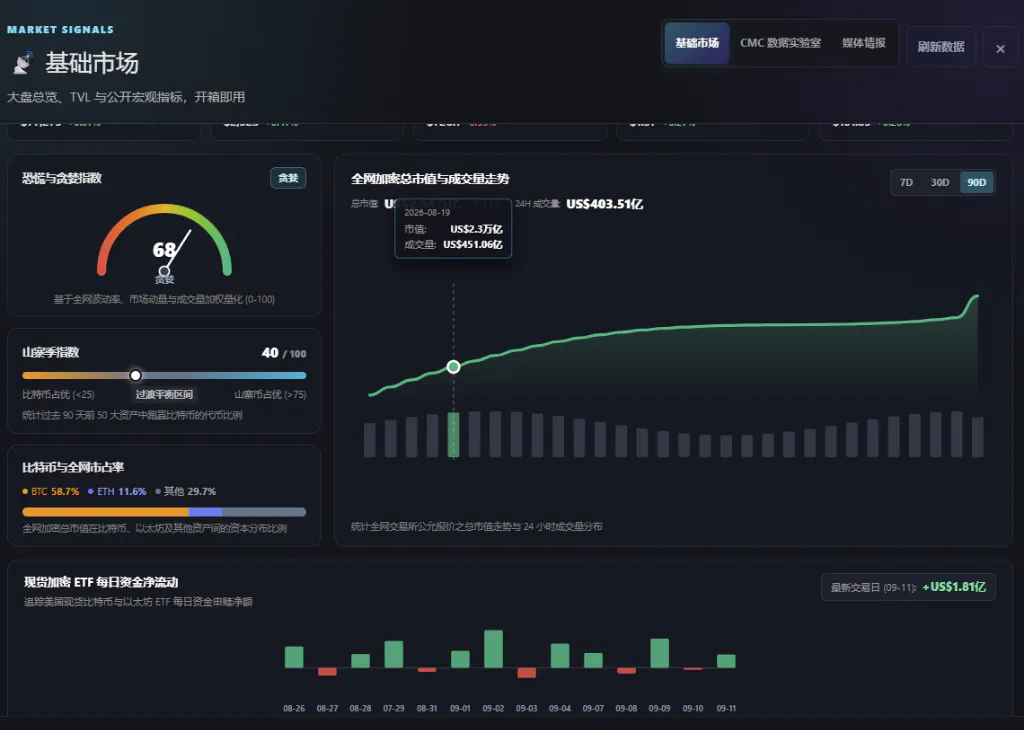1024x730 pixels.
Task: Click the "40 / 100" altcoin index value
Action: pos(284,353)
